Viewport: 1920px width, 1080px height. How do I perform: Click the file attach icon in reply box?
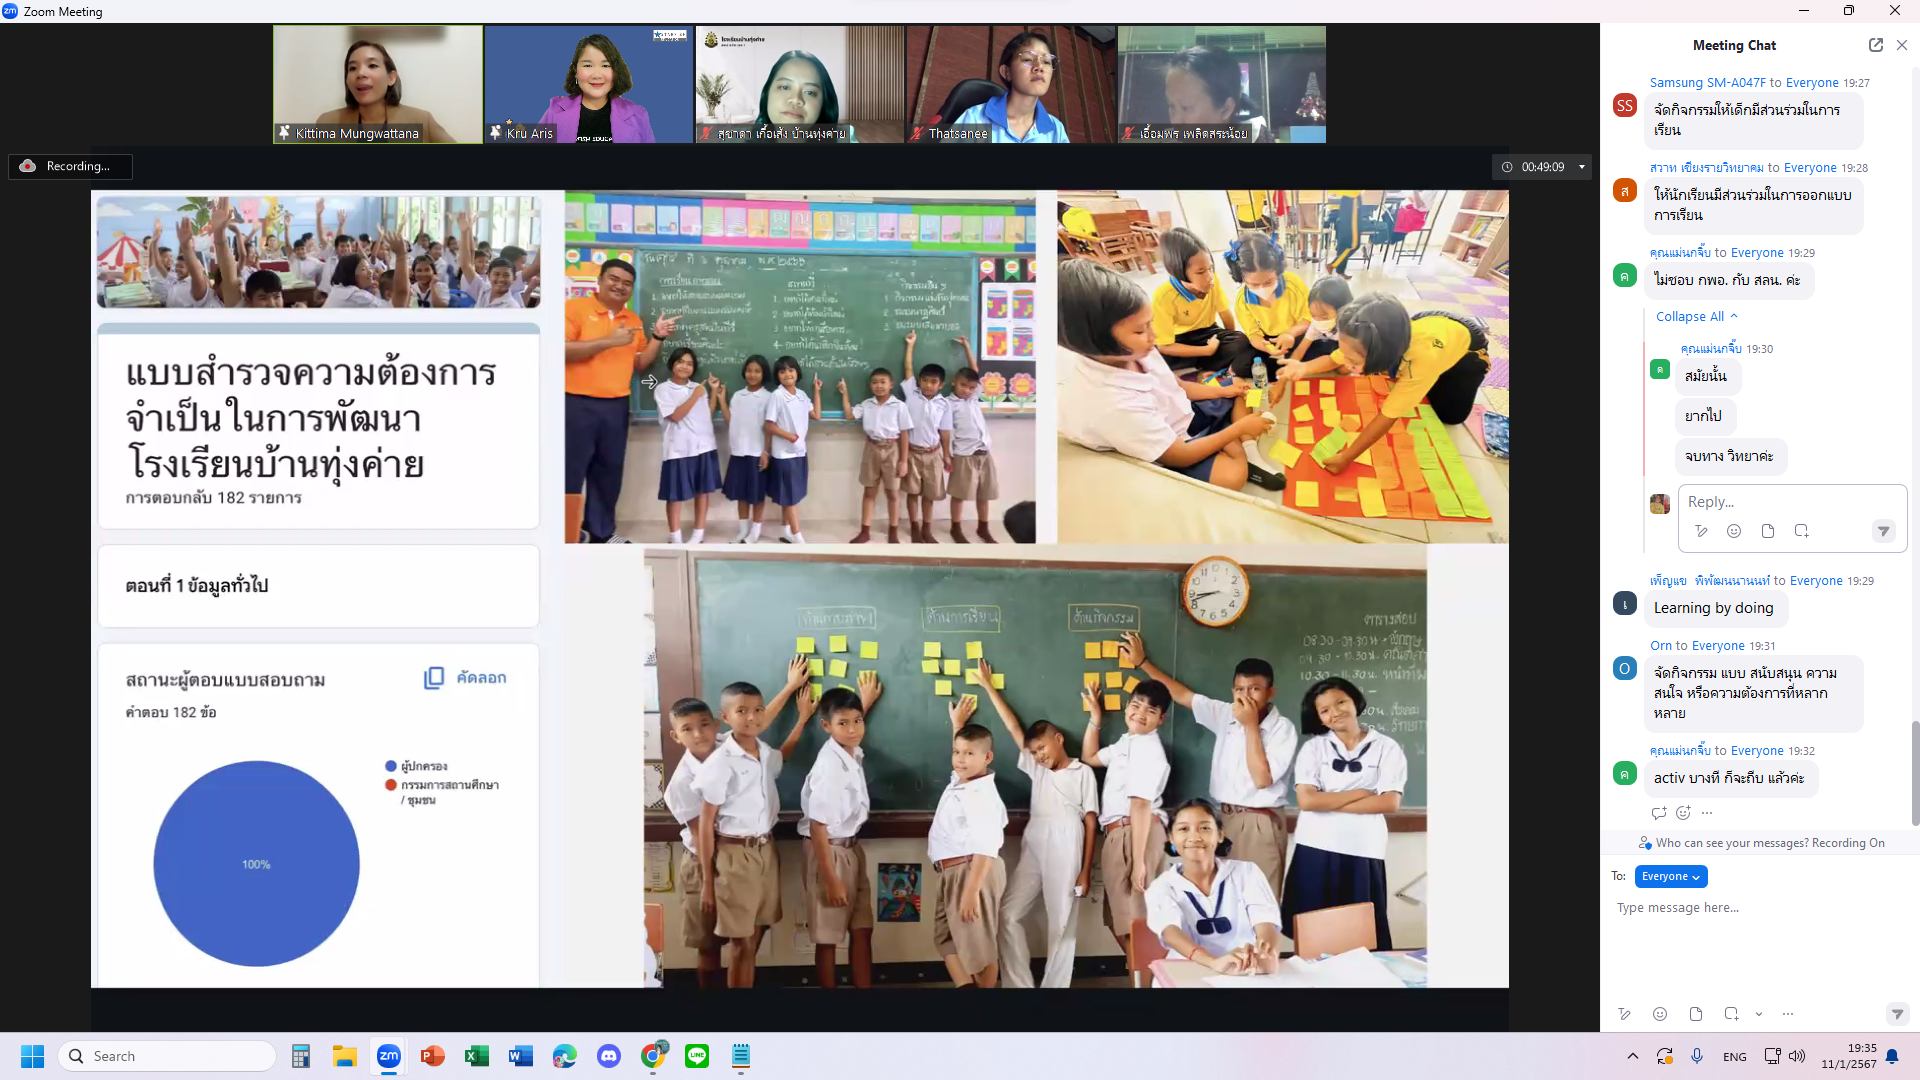tap(1768, 531)
